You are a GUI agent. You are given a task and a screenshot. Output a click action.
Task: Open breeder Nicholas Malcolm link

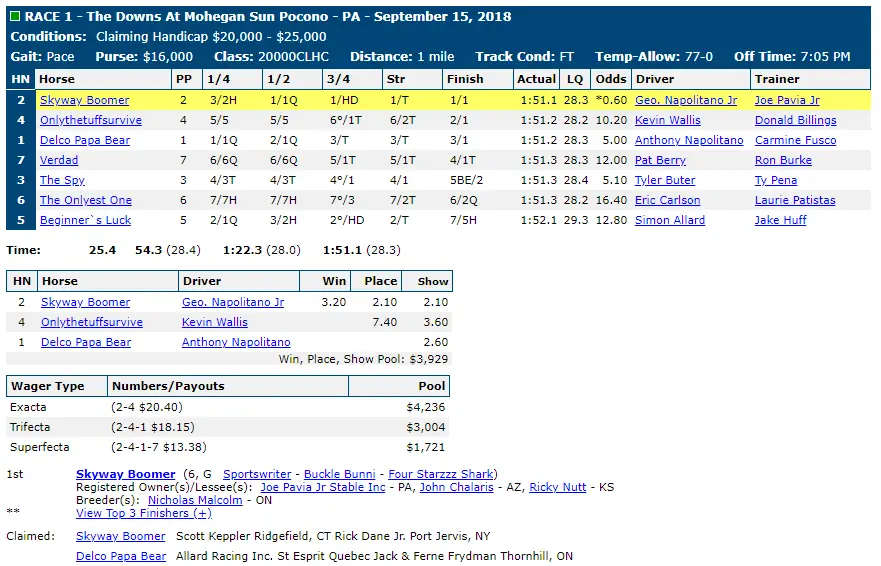point(195,500)
